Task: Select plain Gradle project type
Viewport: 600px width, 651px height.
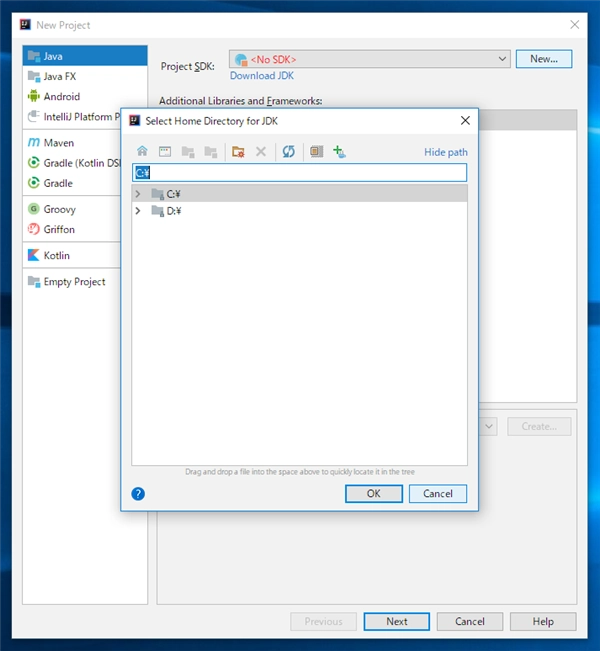Action: click(72, 183)
